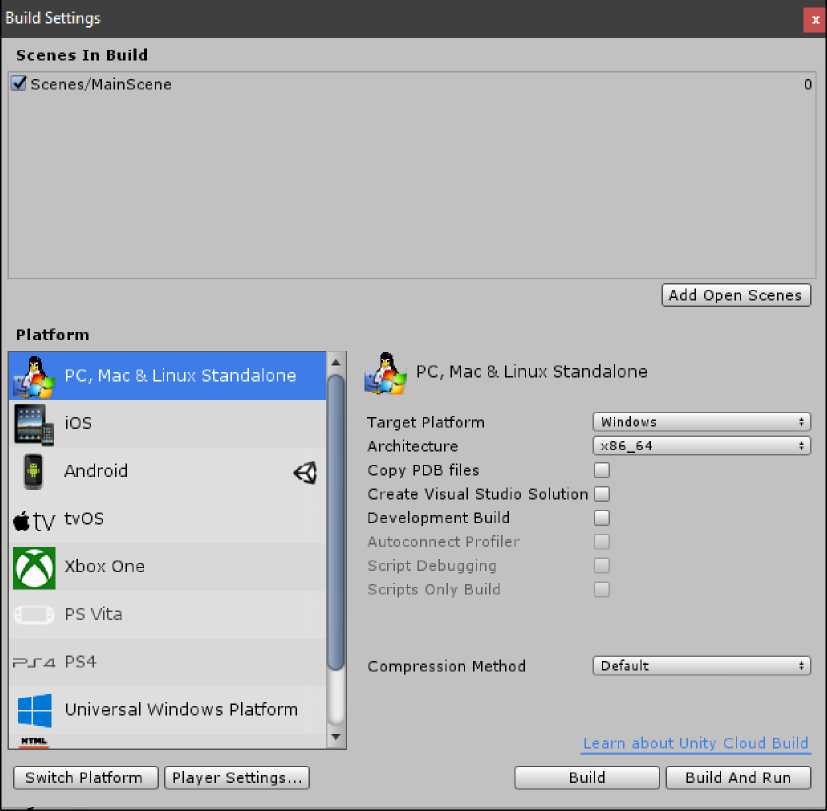
Task: Click the iOS devices icon
Action: coord(34,424)
